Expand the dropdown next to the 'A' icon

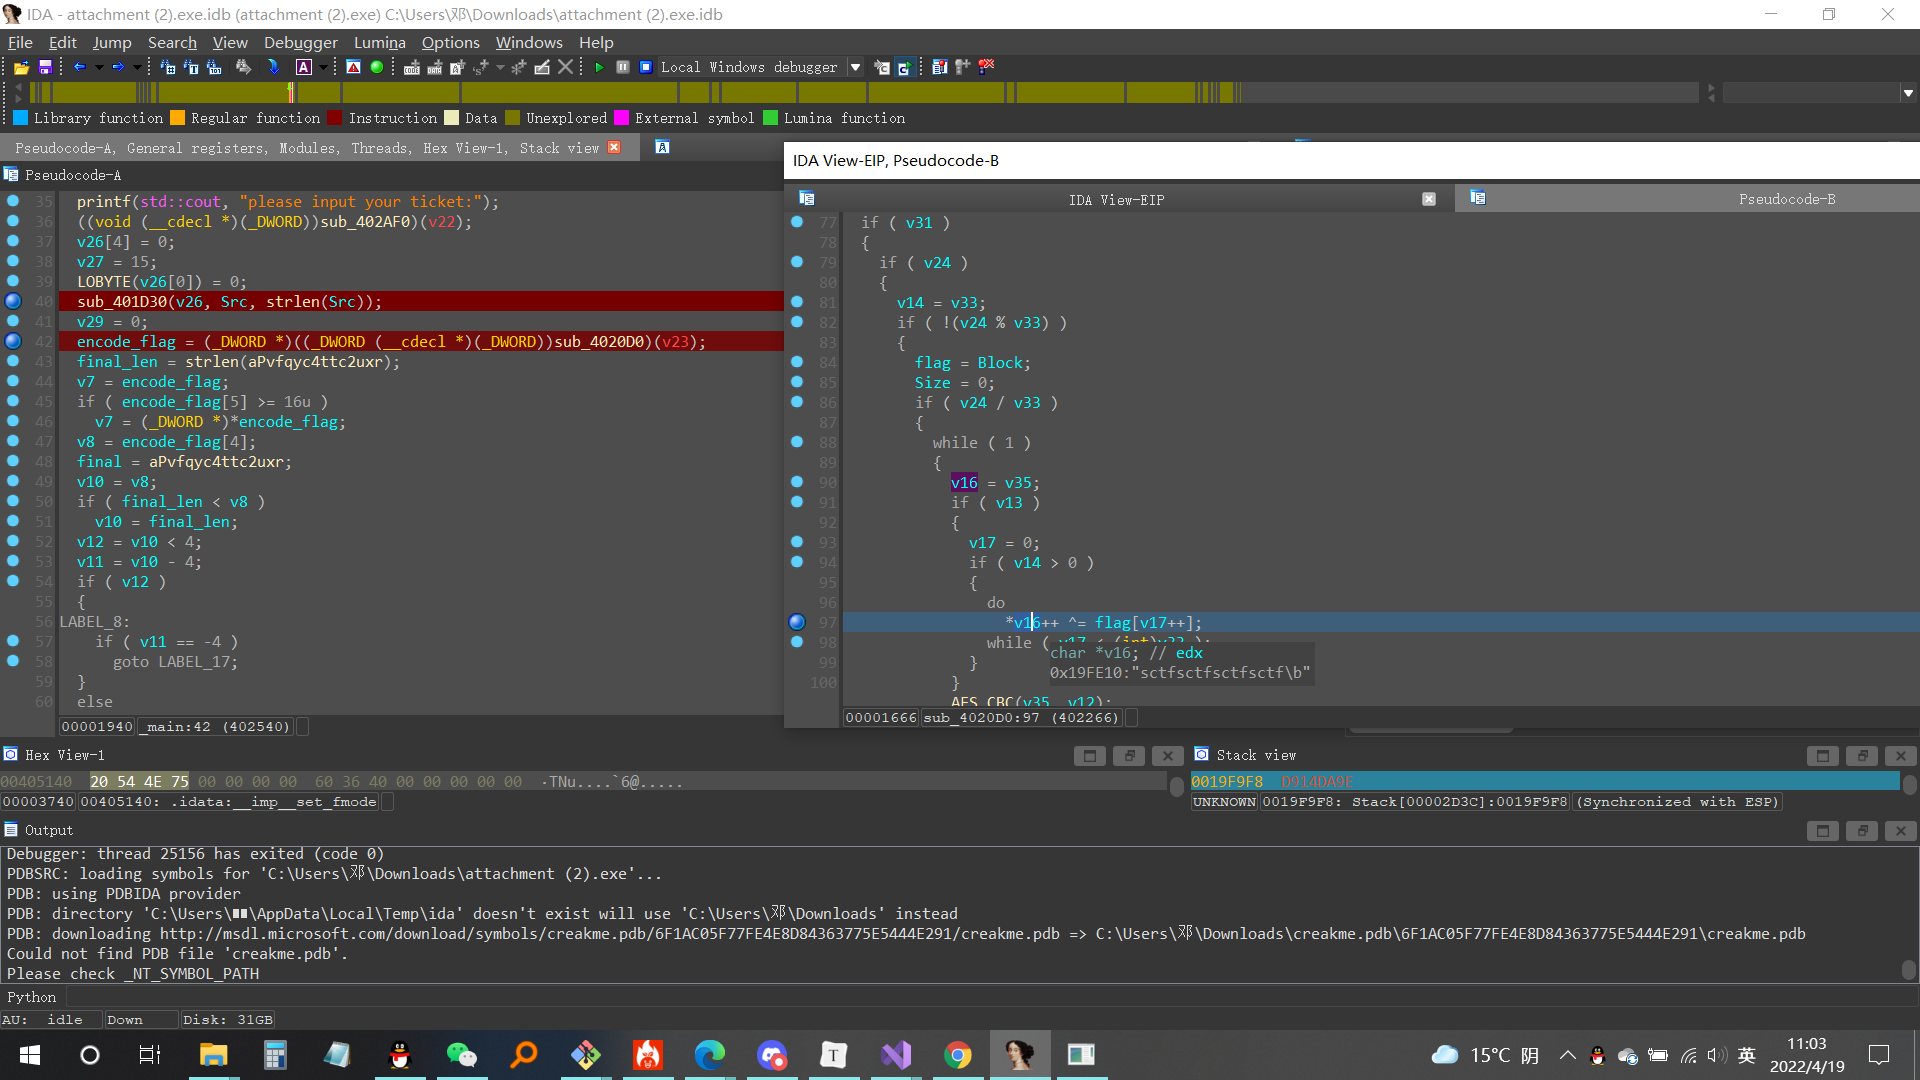323,67
